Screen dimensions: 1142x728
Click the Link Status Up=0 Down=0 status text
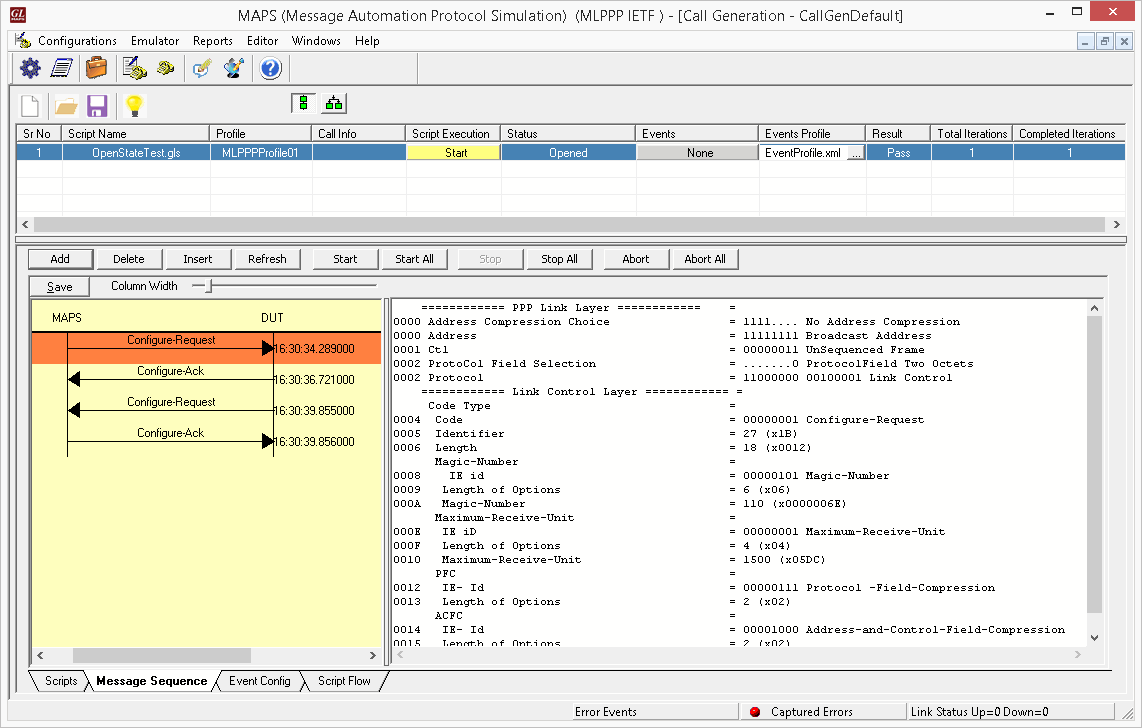tap(980, 712)
